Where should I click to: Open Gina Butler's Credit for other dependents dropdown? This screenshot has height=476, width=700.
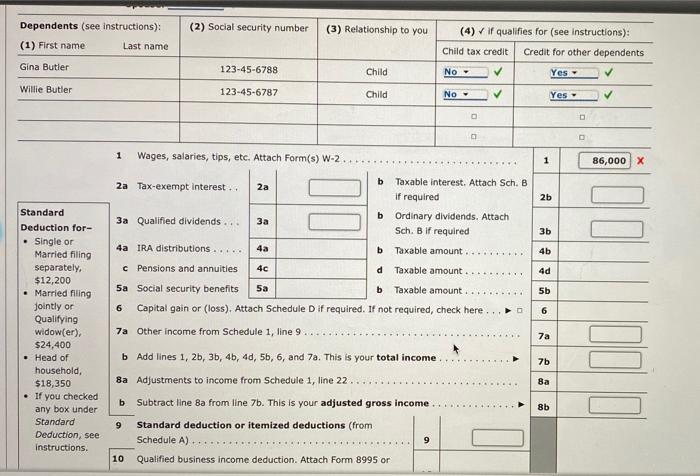574,73
